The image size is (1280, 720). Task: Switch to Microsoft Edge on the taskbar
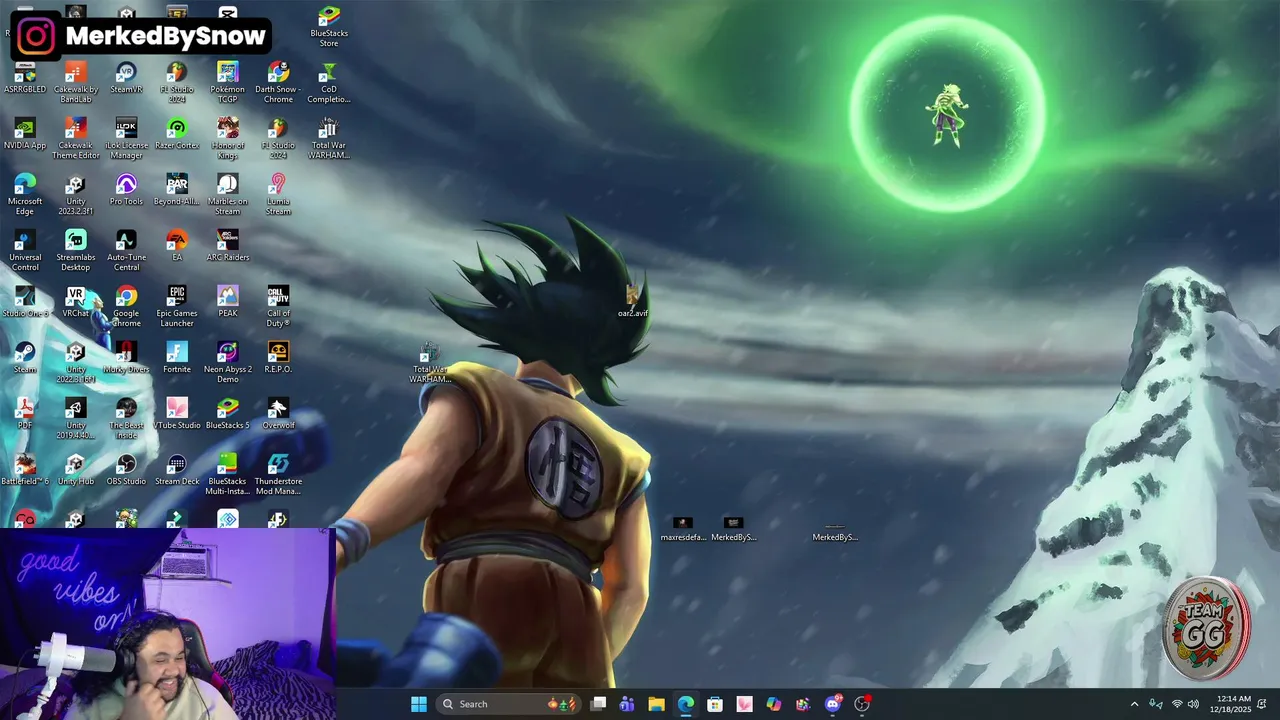pyautogui.click(x=686, y=704)
